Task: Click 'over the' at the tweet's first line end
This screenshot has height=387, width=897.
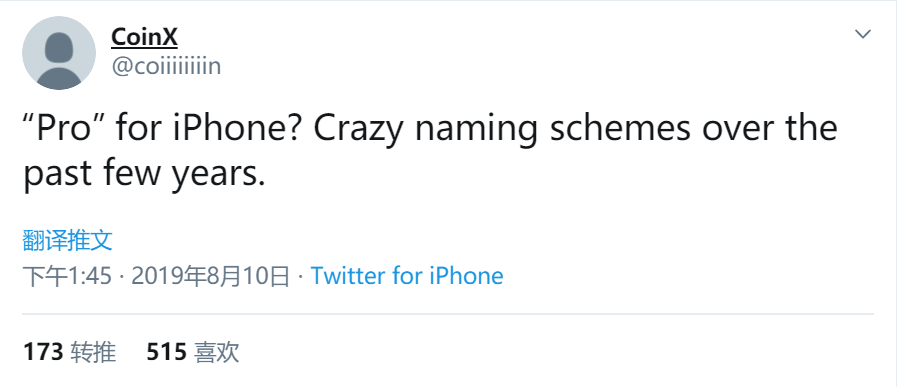Action: coord(769,129)
